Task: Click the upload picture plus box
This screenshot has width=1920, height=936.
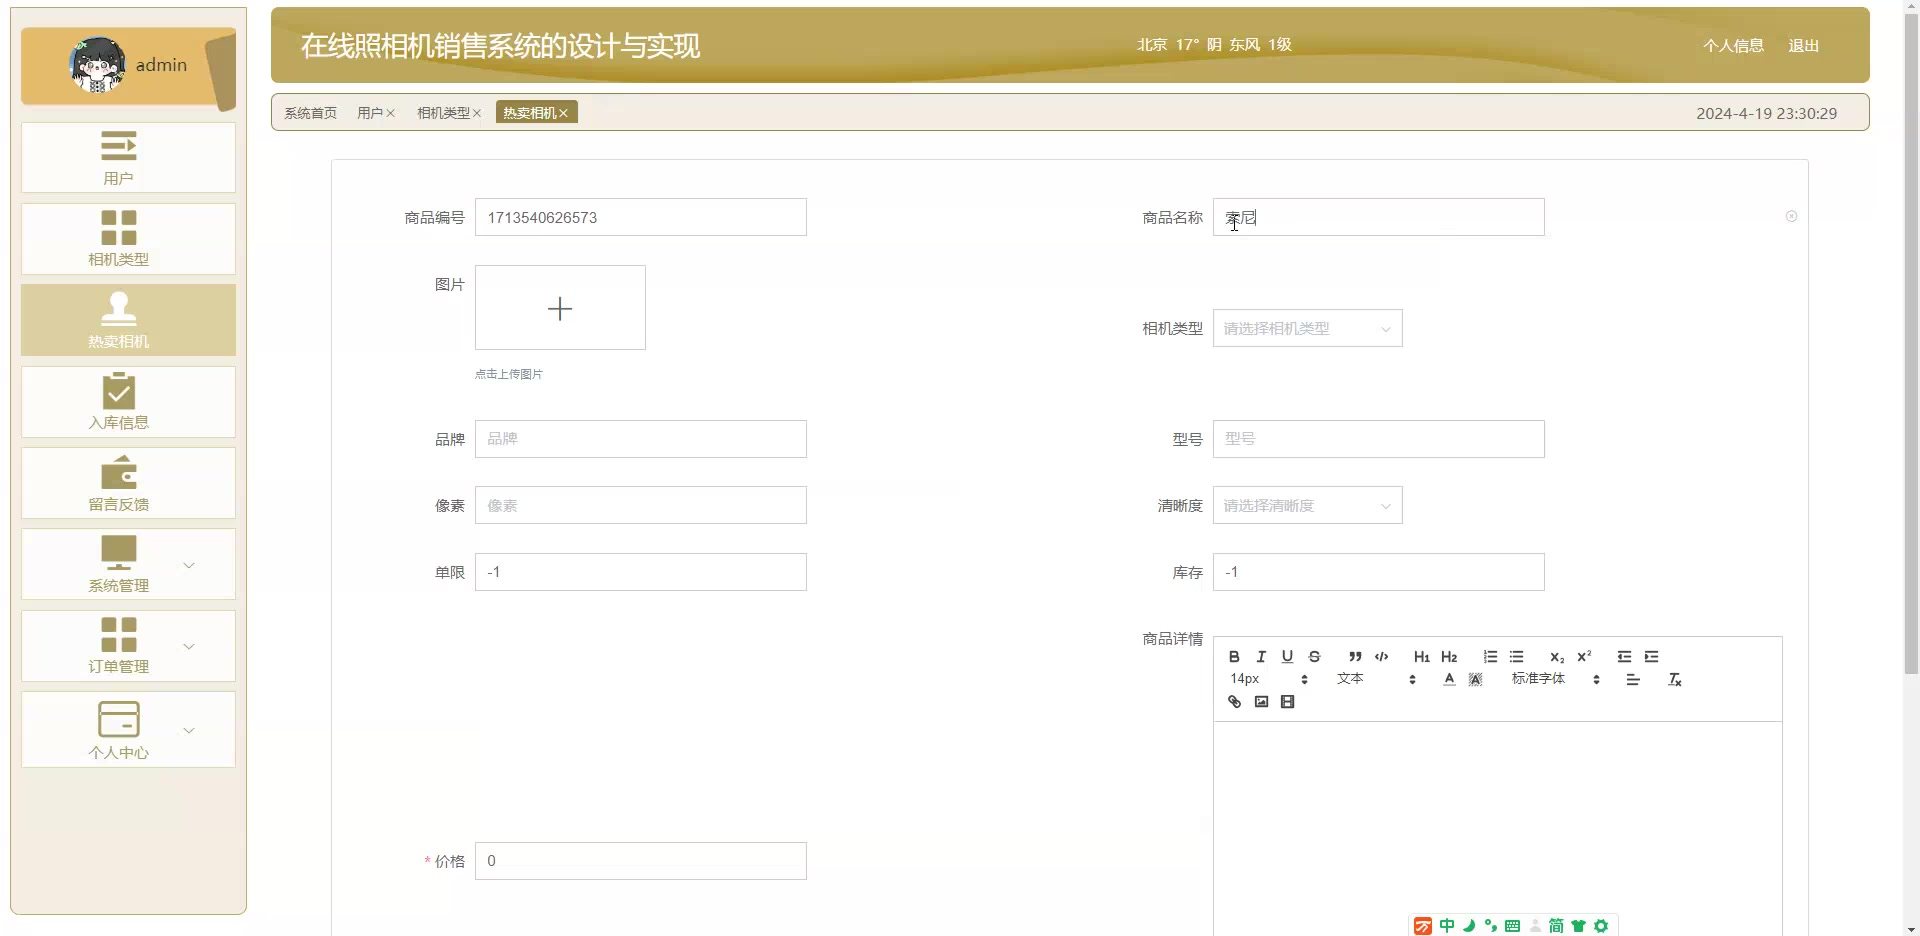Action: [x=560, y=308]
